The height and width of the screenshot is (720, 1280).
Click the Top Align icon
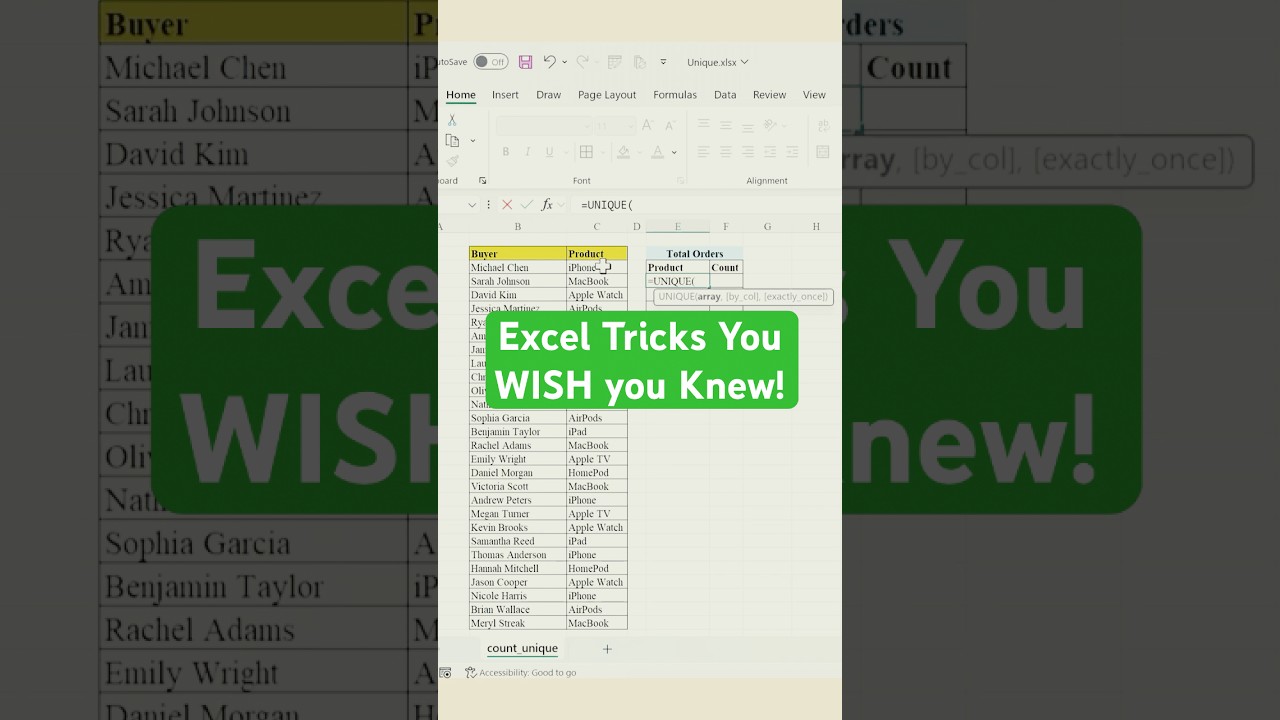(x=703, y=125)
